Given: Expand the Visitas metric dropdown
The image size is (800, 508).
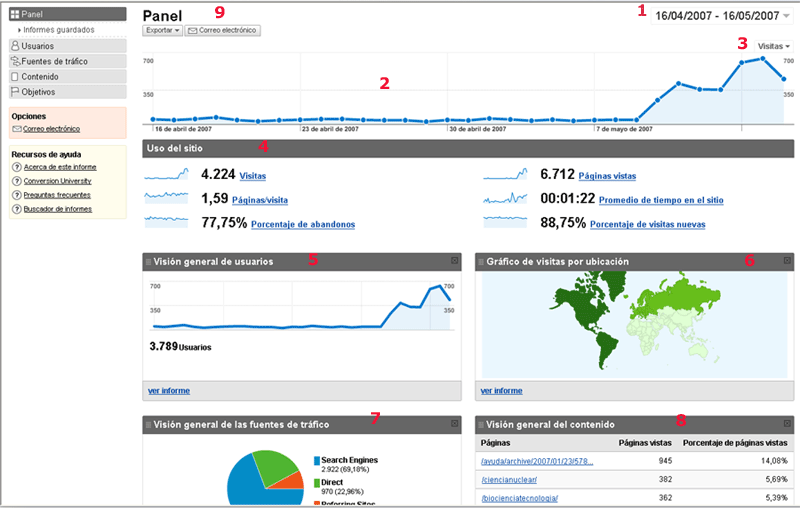Looking at the screenshot, I should [774, 47].
